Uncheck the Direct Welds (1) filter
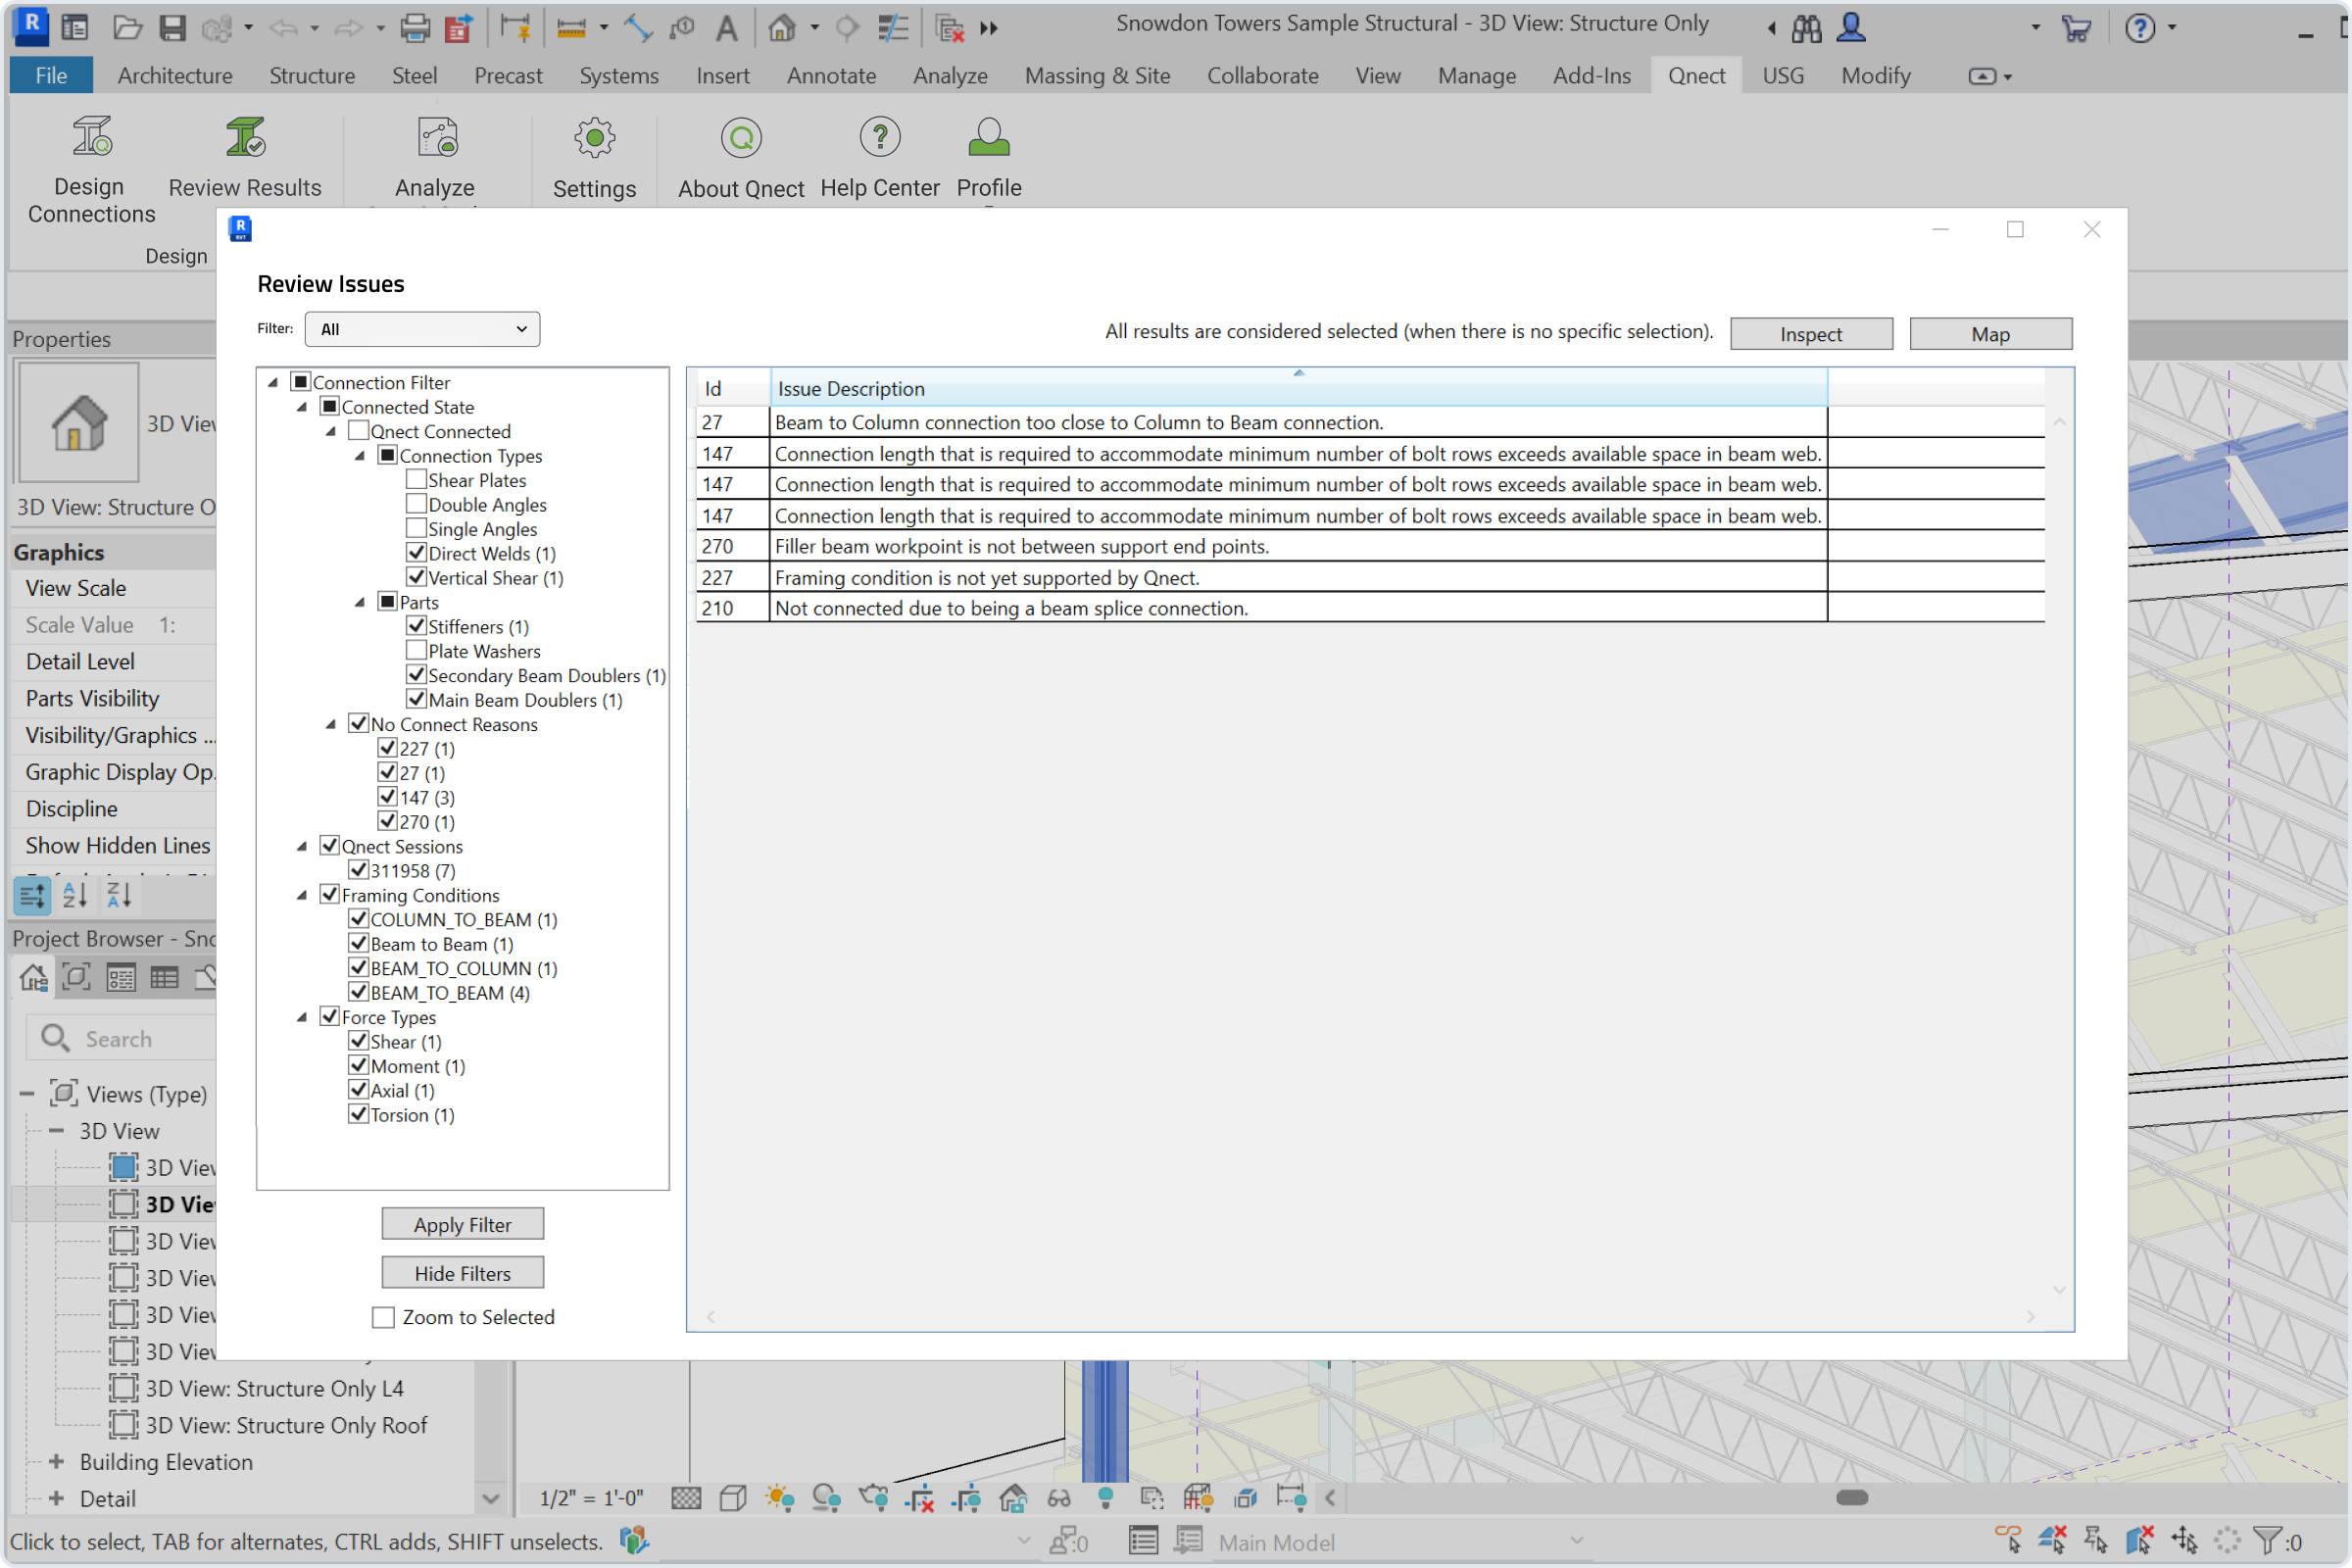Image resolution: width=2352 pixels, height=1568 pixels. [416, 552]
